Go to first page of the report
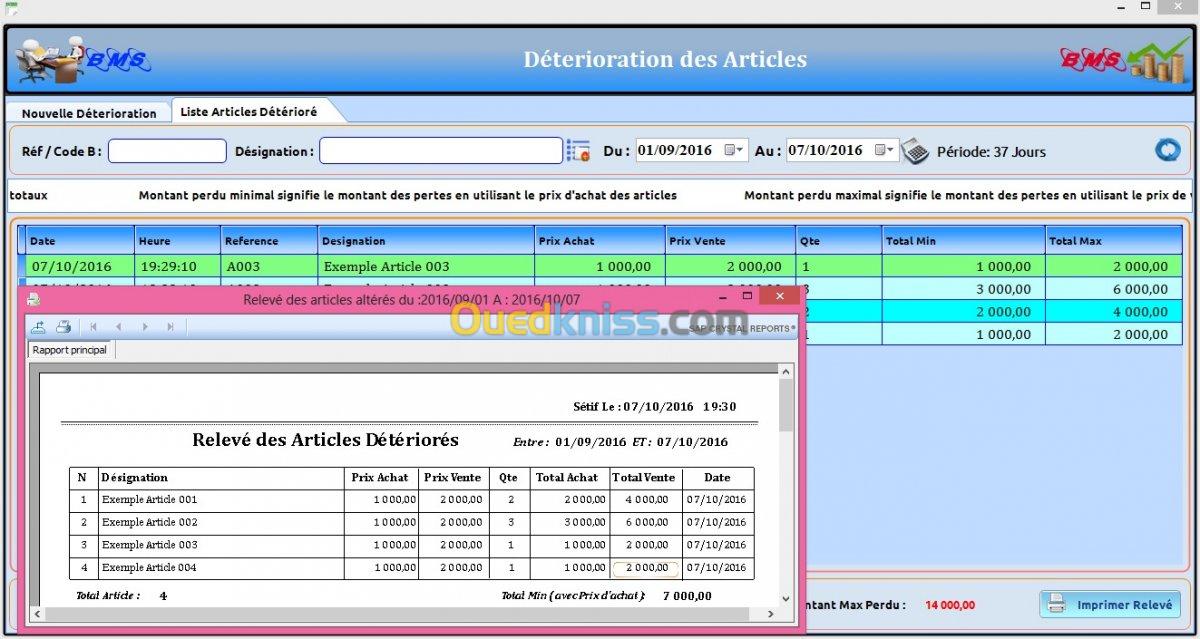The width and height of the screenshot is (1200, 639). click(94, 326)
